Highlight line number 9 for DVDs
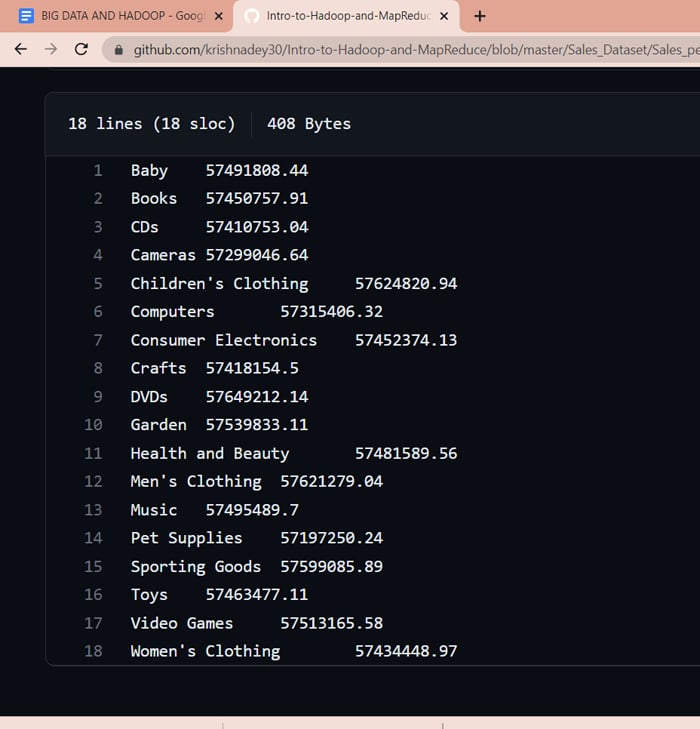Viewport: 700px width, 729px height. point(98,397)
